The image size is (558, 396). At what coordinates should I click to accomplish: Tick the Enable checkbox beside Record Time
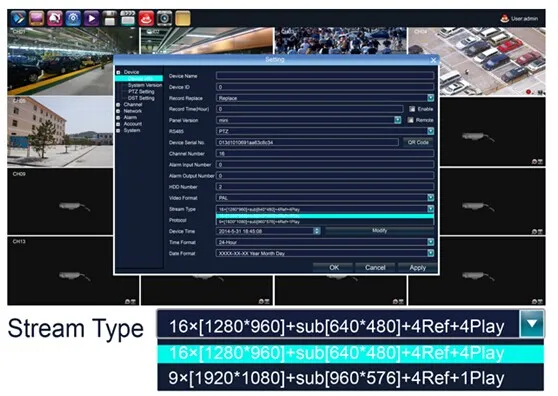pyautogui.click(x=412, y=109)
